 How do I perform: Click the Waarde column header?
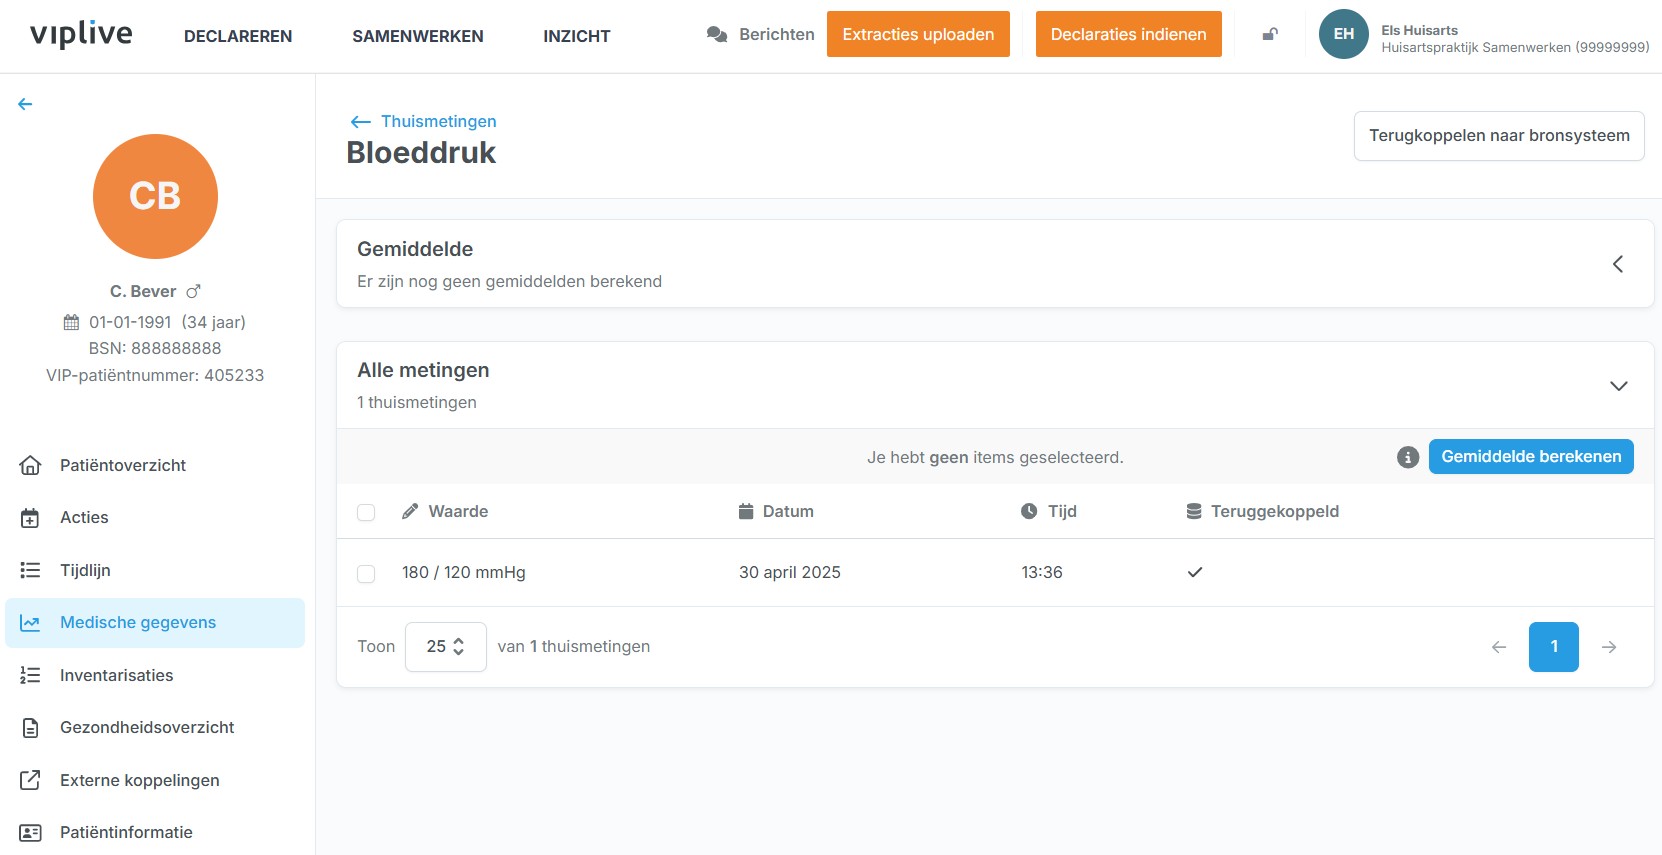click(458, 512)
